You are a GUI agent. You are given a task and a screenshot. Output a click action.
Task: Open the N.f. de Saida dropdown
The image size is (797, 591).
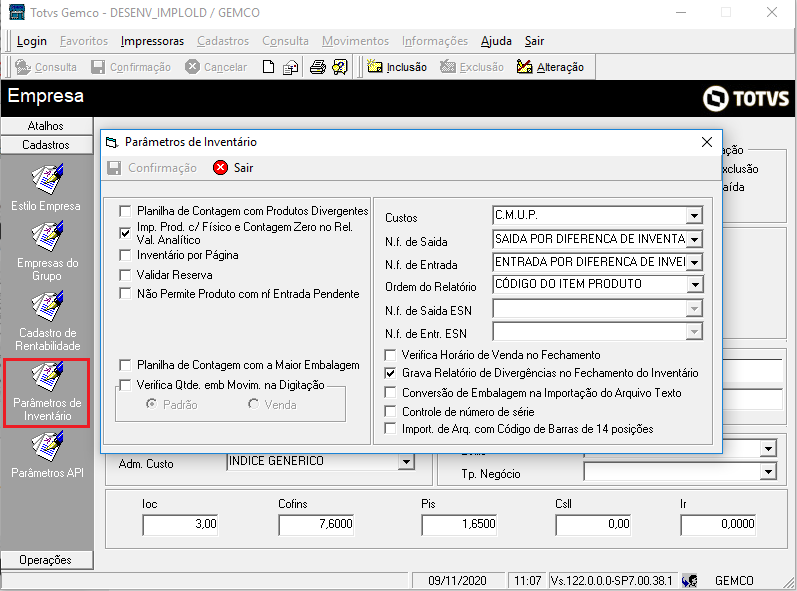694,239
